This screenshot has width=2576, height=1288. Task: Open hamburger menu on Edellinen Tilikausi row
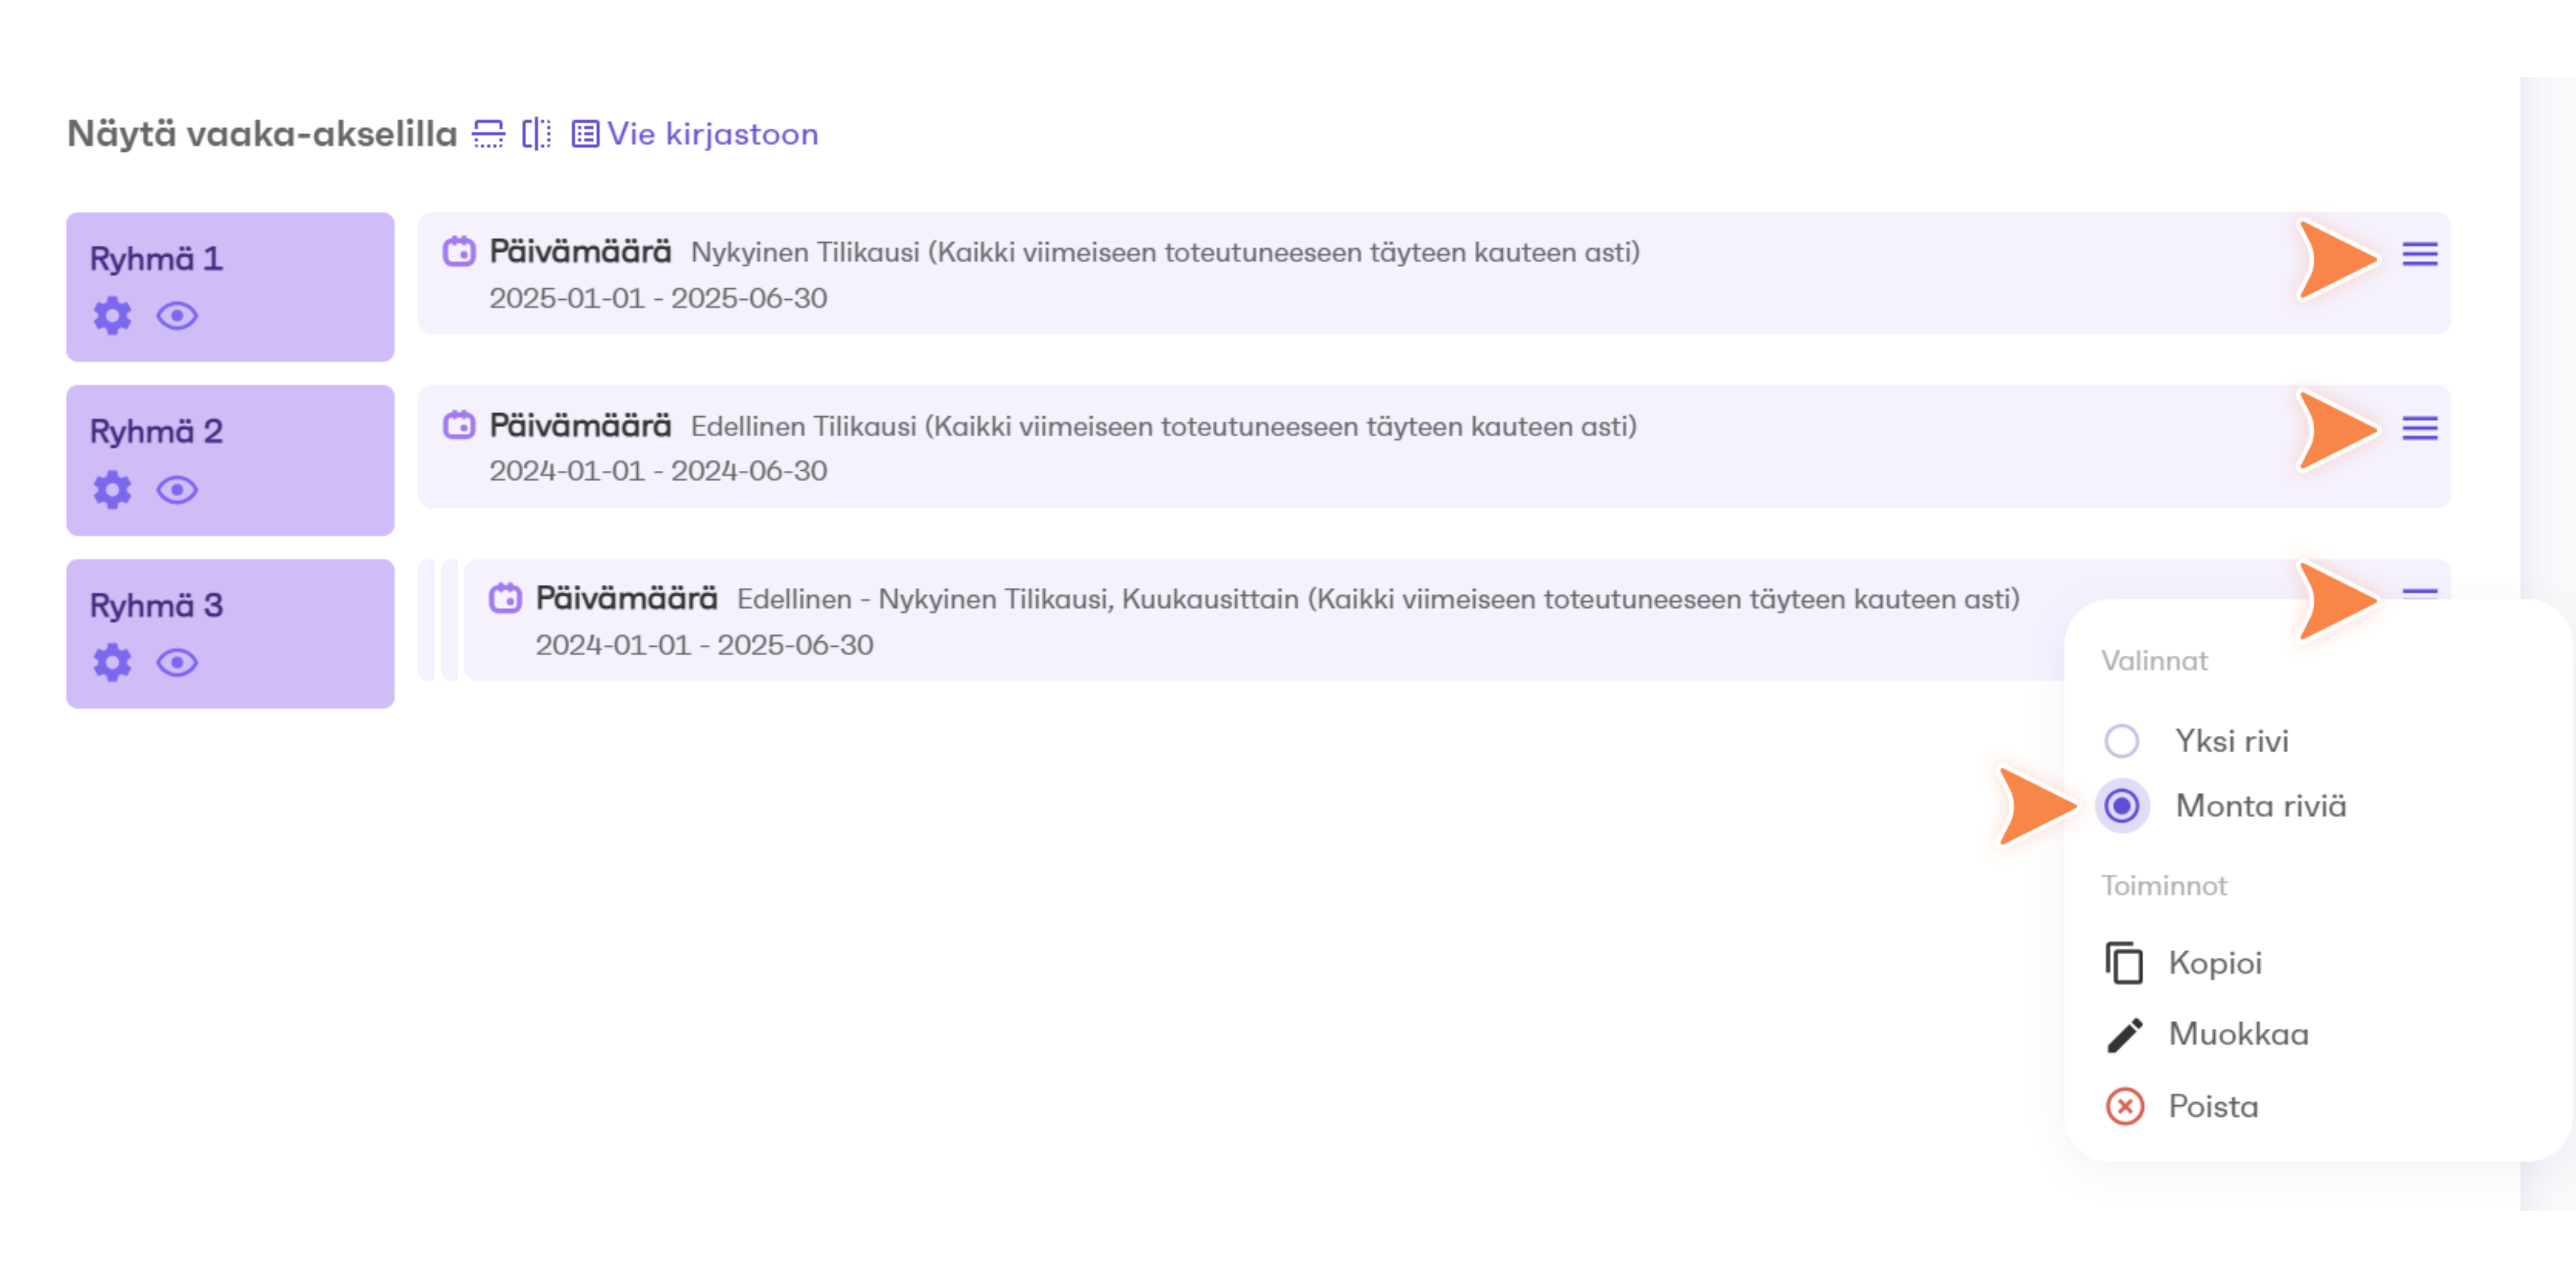(2420, 428)
